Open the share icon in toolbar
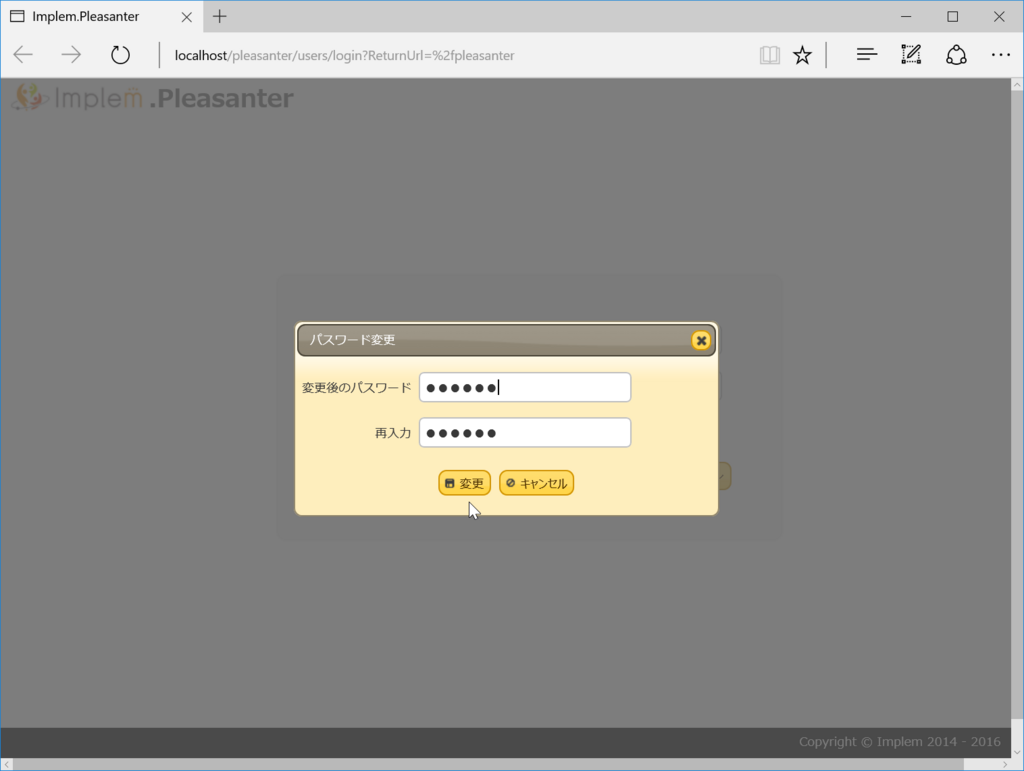 956,55
